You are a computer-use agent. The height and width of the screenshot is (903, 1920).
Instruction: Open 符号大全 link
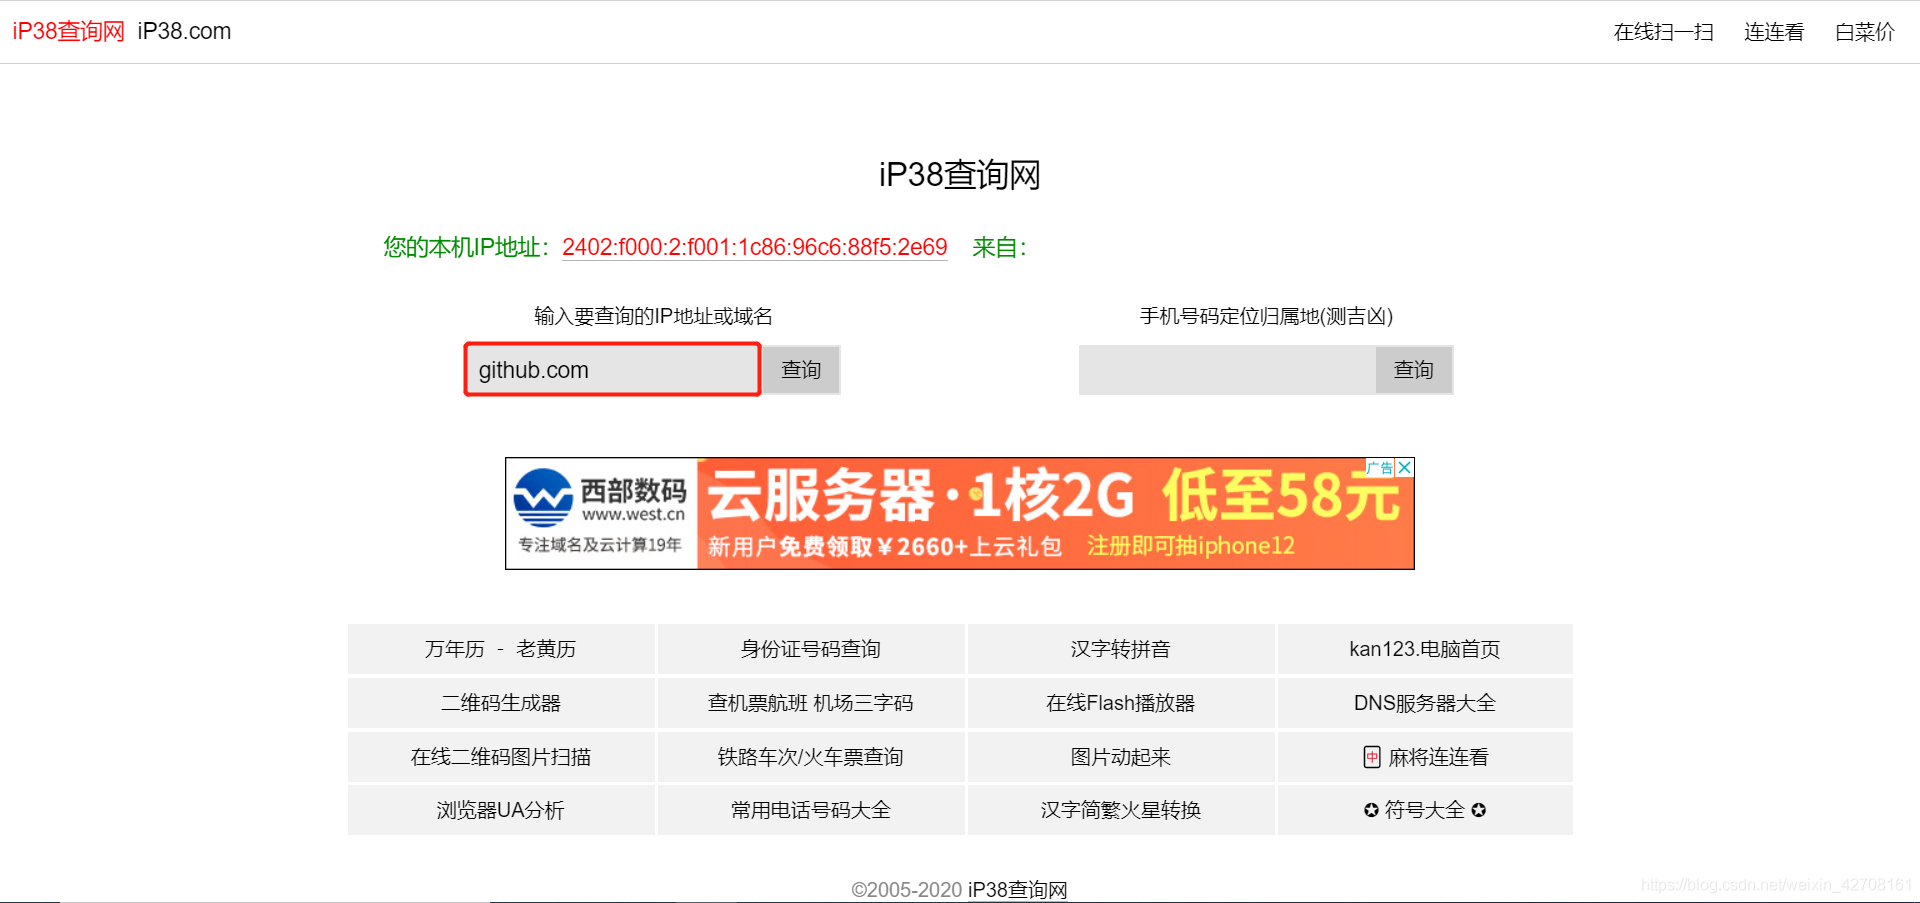[x=1425, y=810]
